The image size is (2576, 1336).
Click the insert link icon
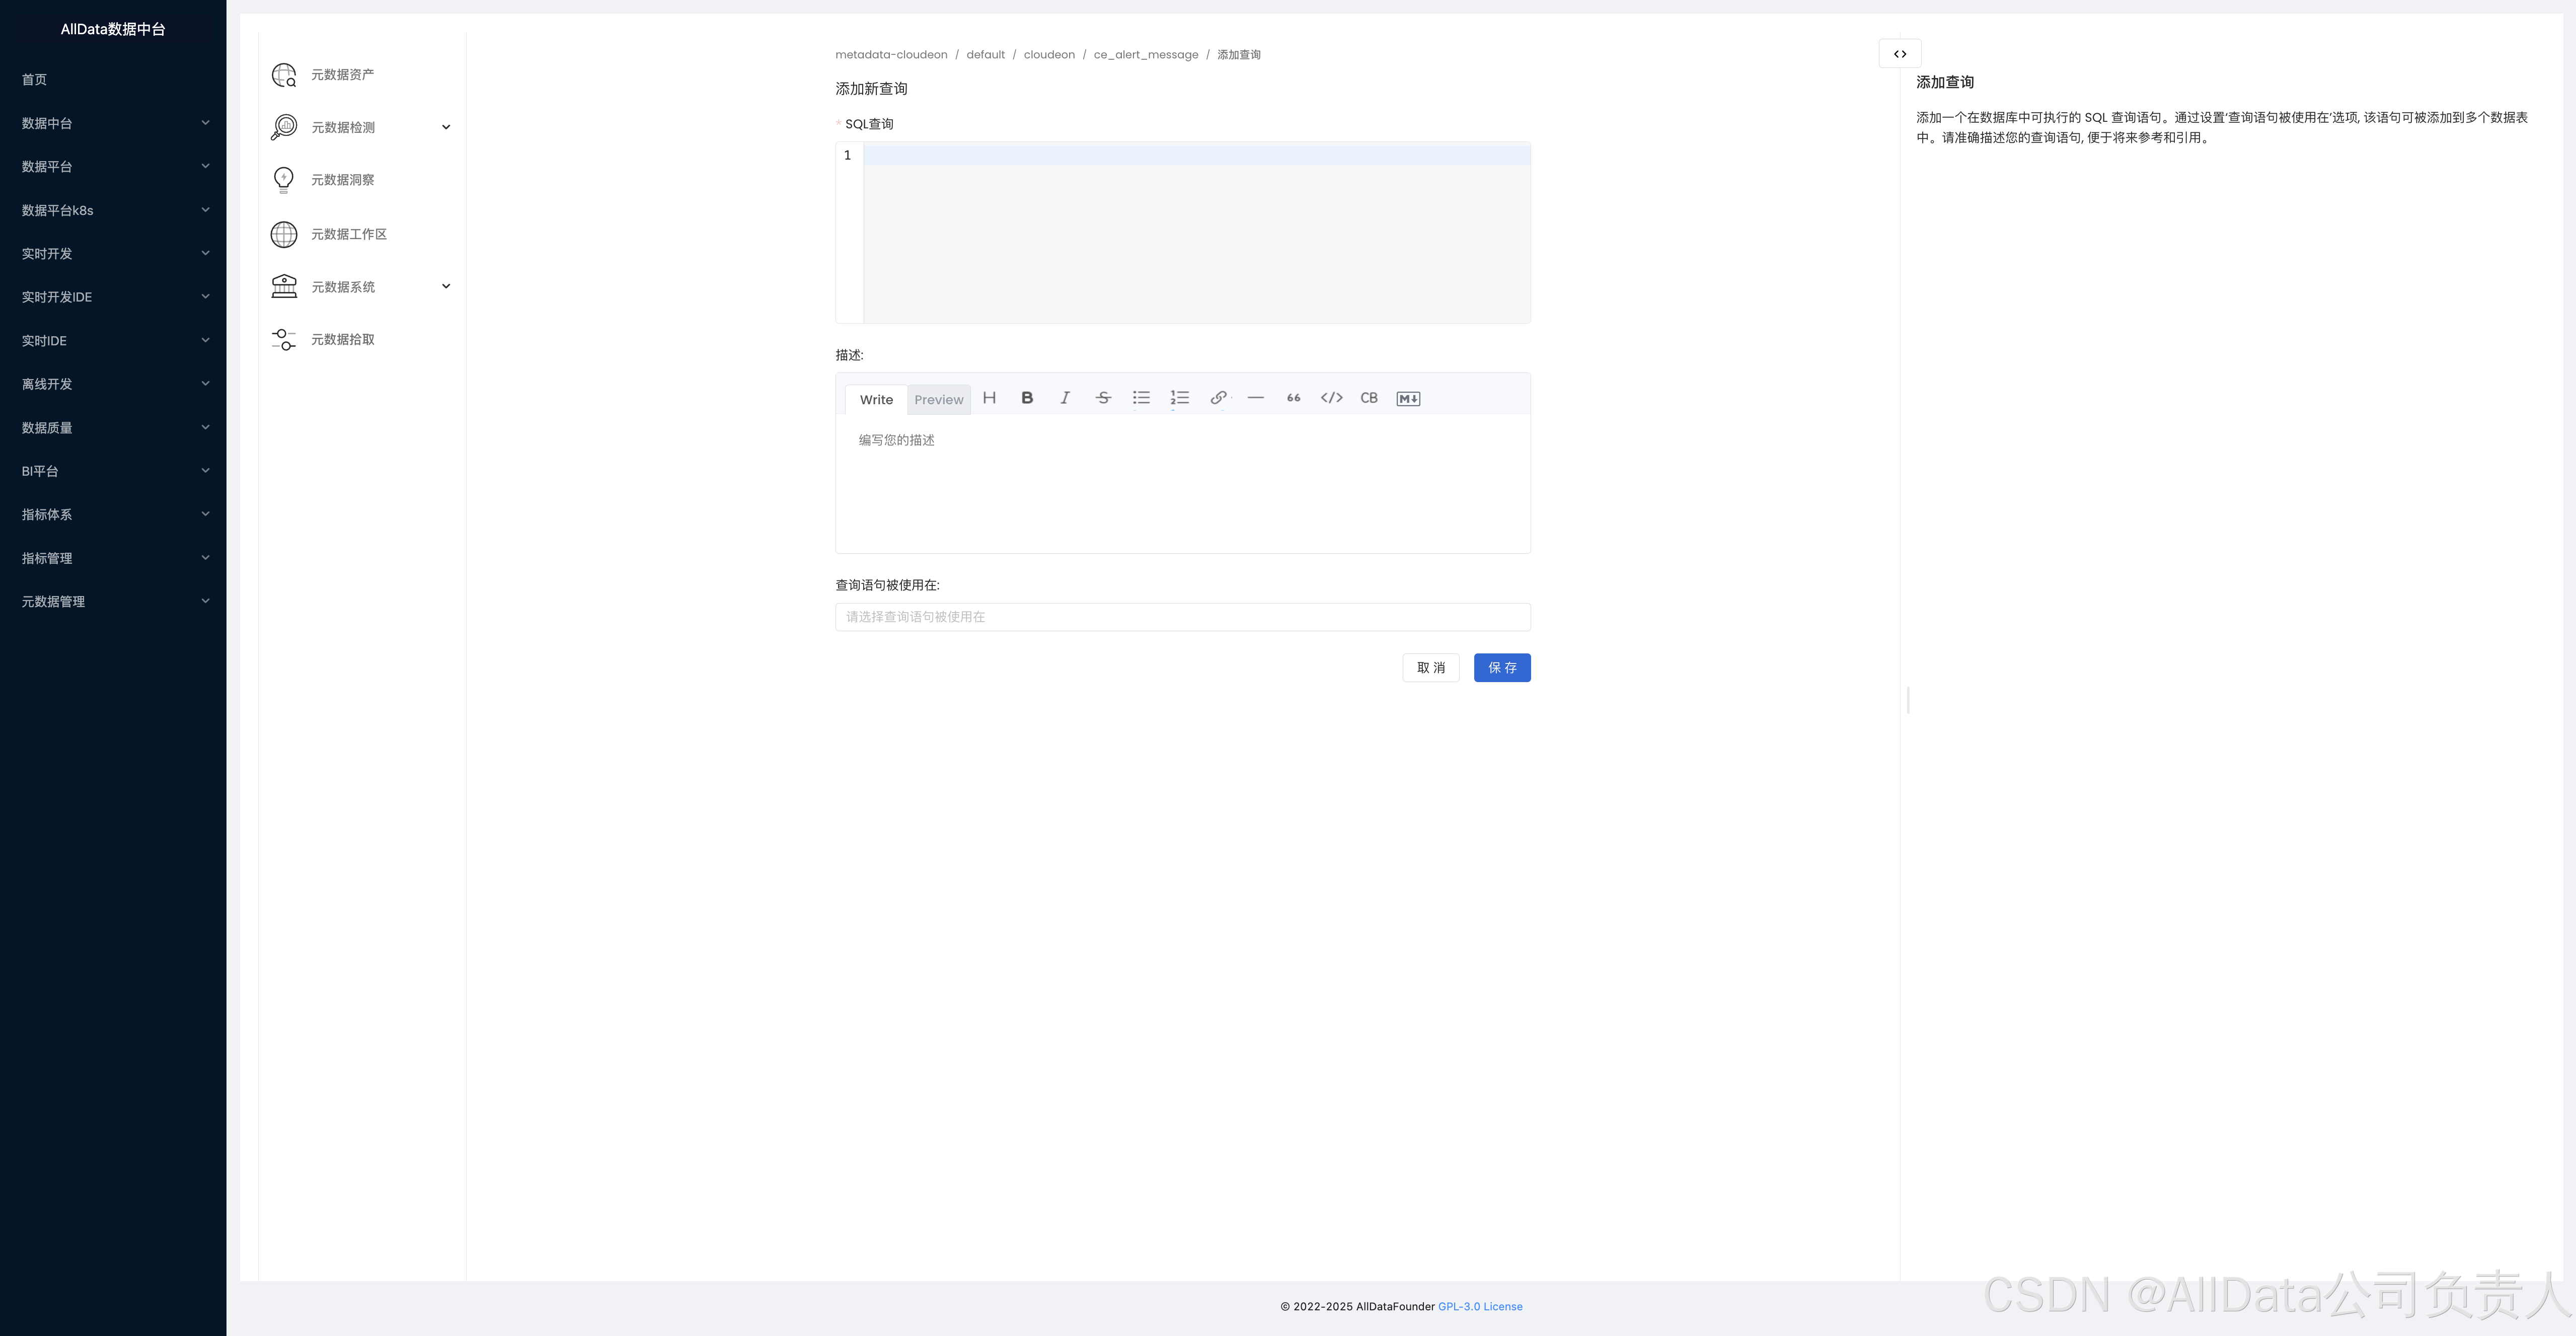1218,398
